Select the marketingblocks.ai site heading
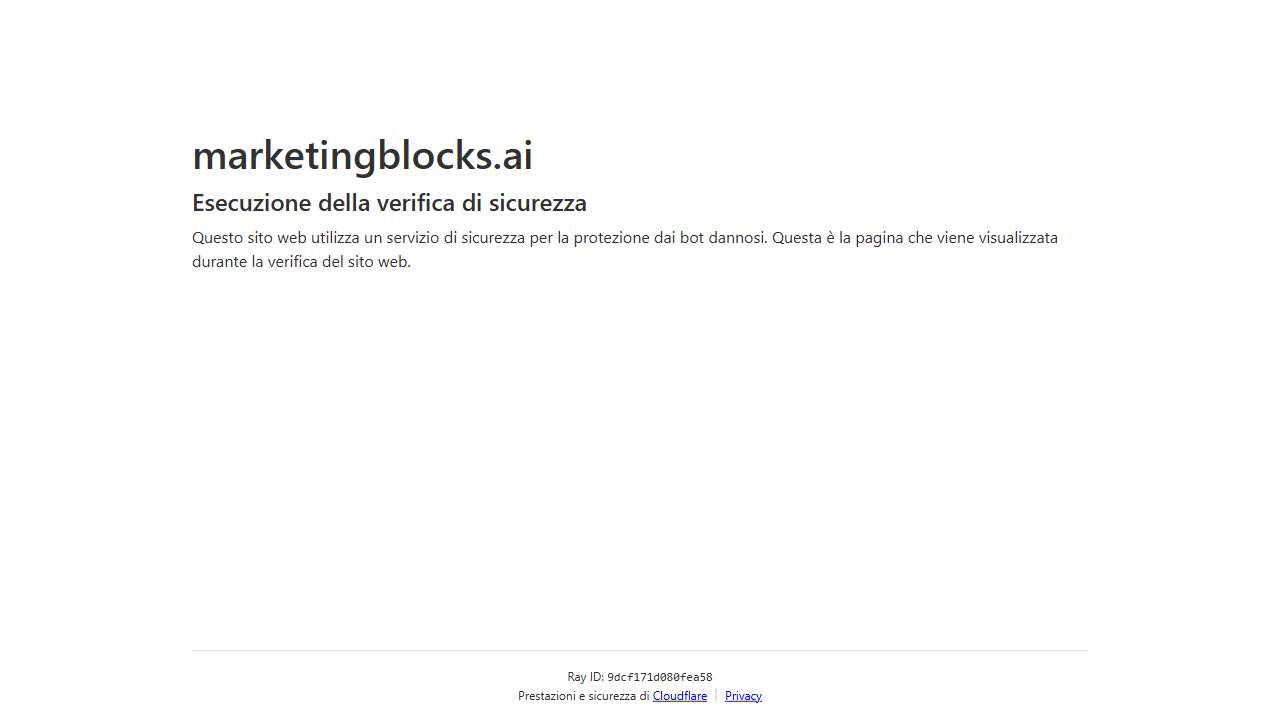Image resolution: width=1280 pixels, height=720 pixels. 362,155
